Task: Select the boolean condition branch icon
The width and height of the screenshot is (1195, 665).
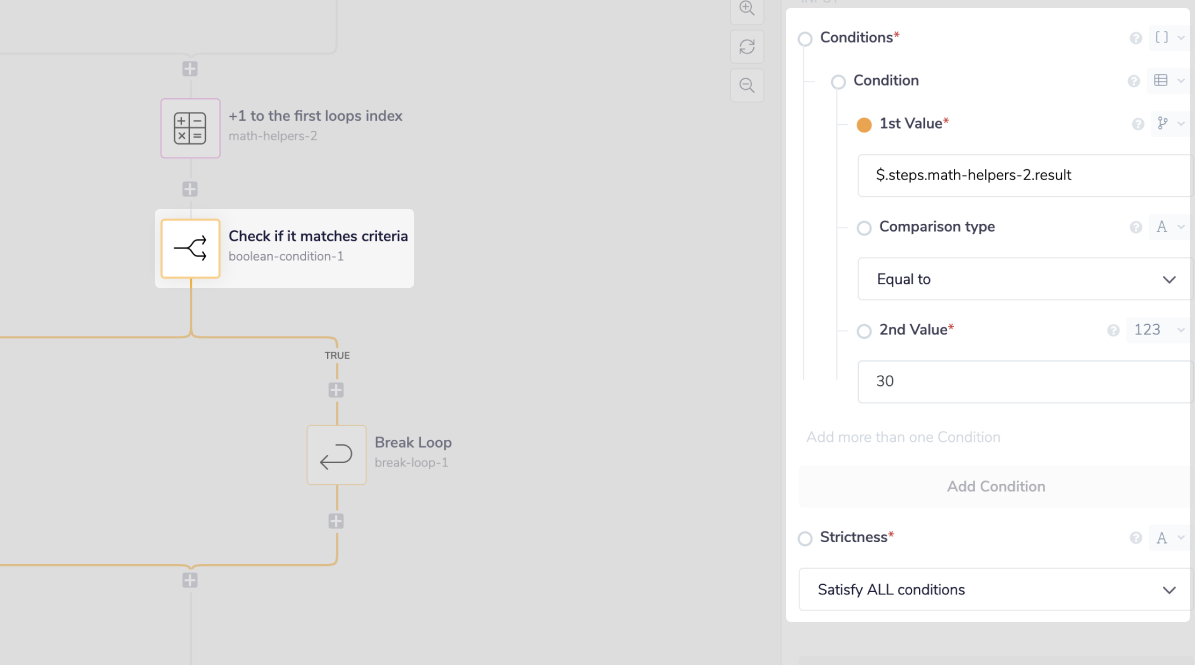Action: [x=190, y=249]
